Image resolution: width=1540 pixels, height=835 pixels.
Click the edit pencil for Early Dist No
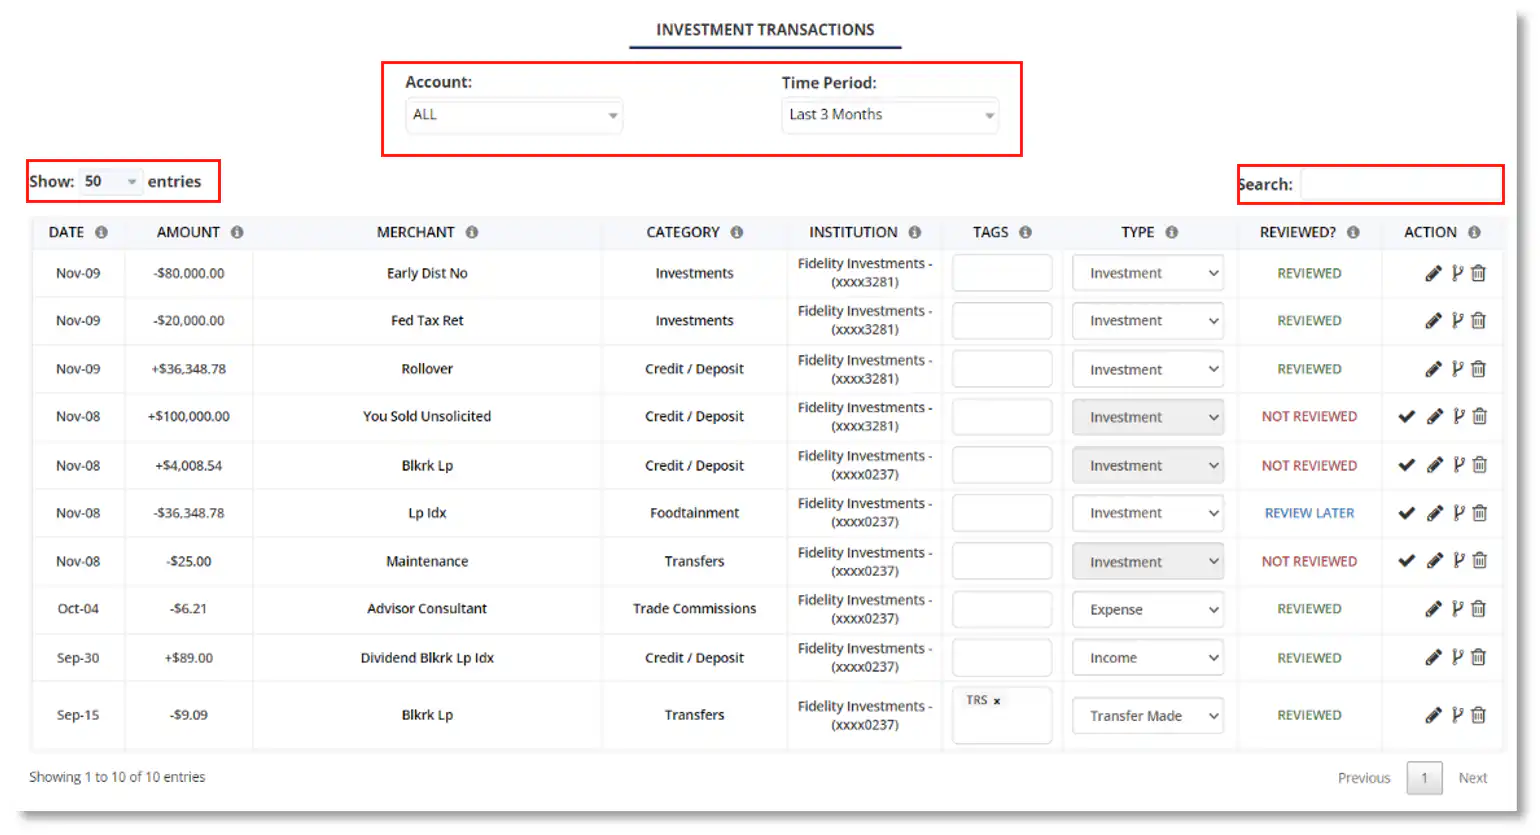[x=1433, y=273]
